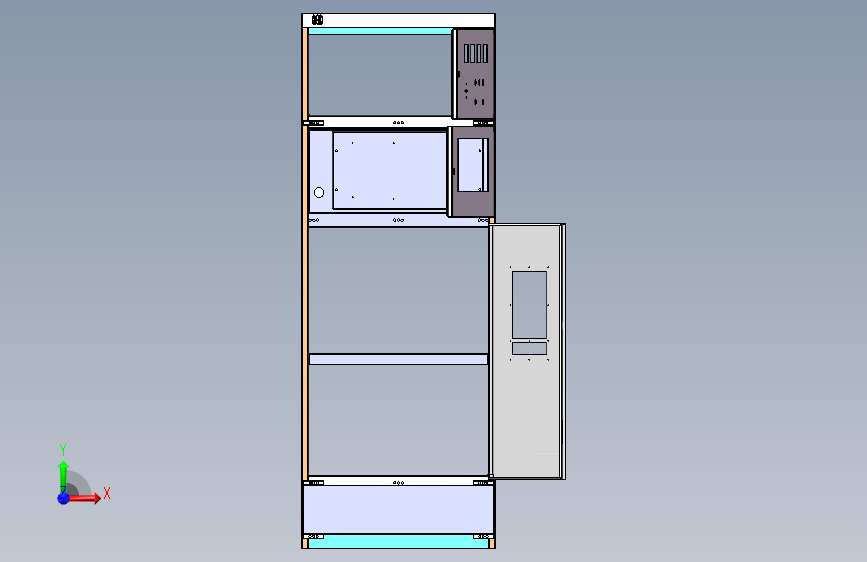Screen dimensions: 867x562
Task: Select the white top header beam
Action: [398, 20]
